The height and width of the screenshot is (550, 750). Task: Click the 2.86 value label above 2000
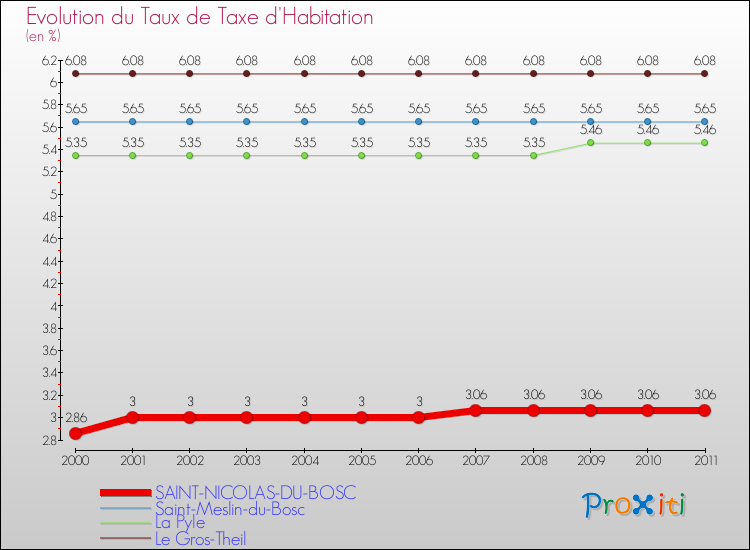click(x=76, y=418)
